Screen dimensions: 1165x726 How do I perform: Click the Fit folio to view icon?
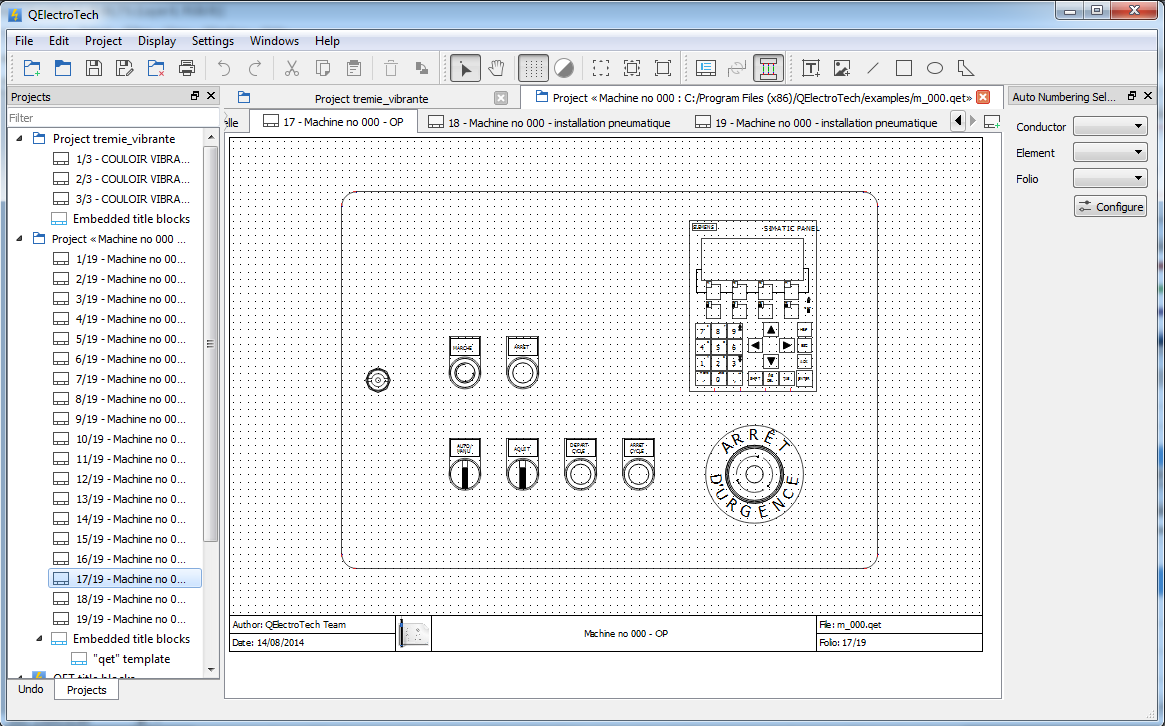coord(663,68)
